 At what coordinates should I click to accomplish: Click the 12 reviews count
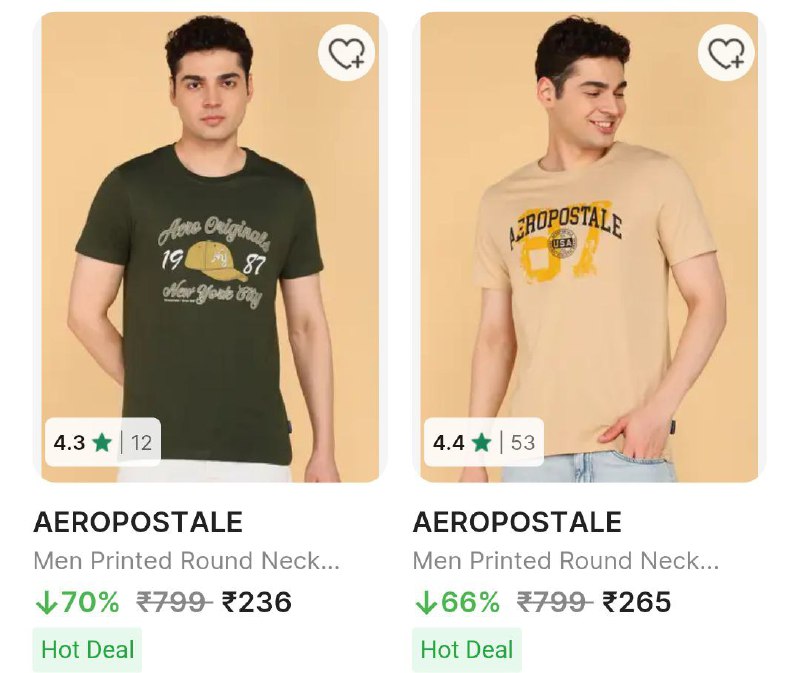click(x=141, y=442)
